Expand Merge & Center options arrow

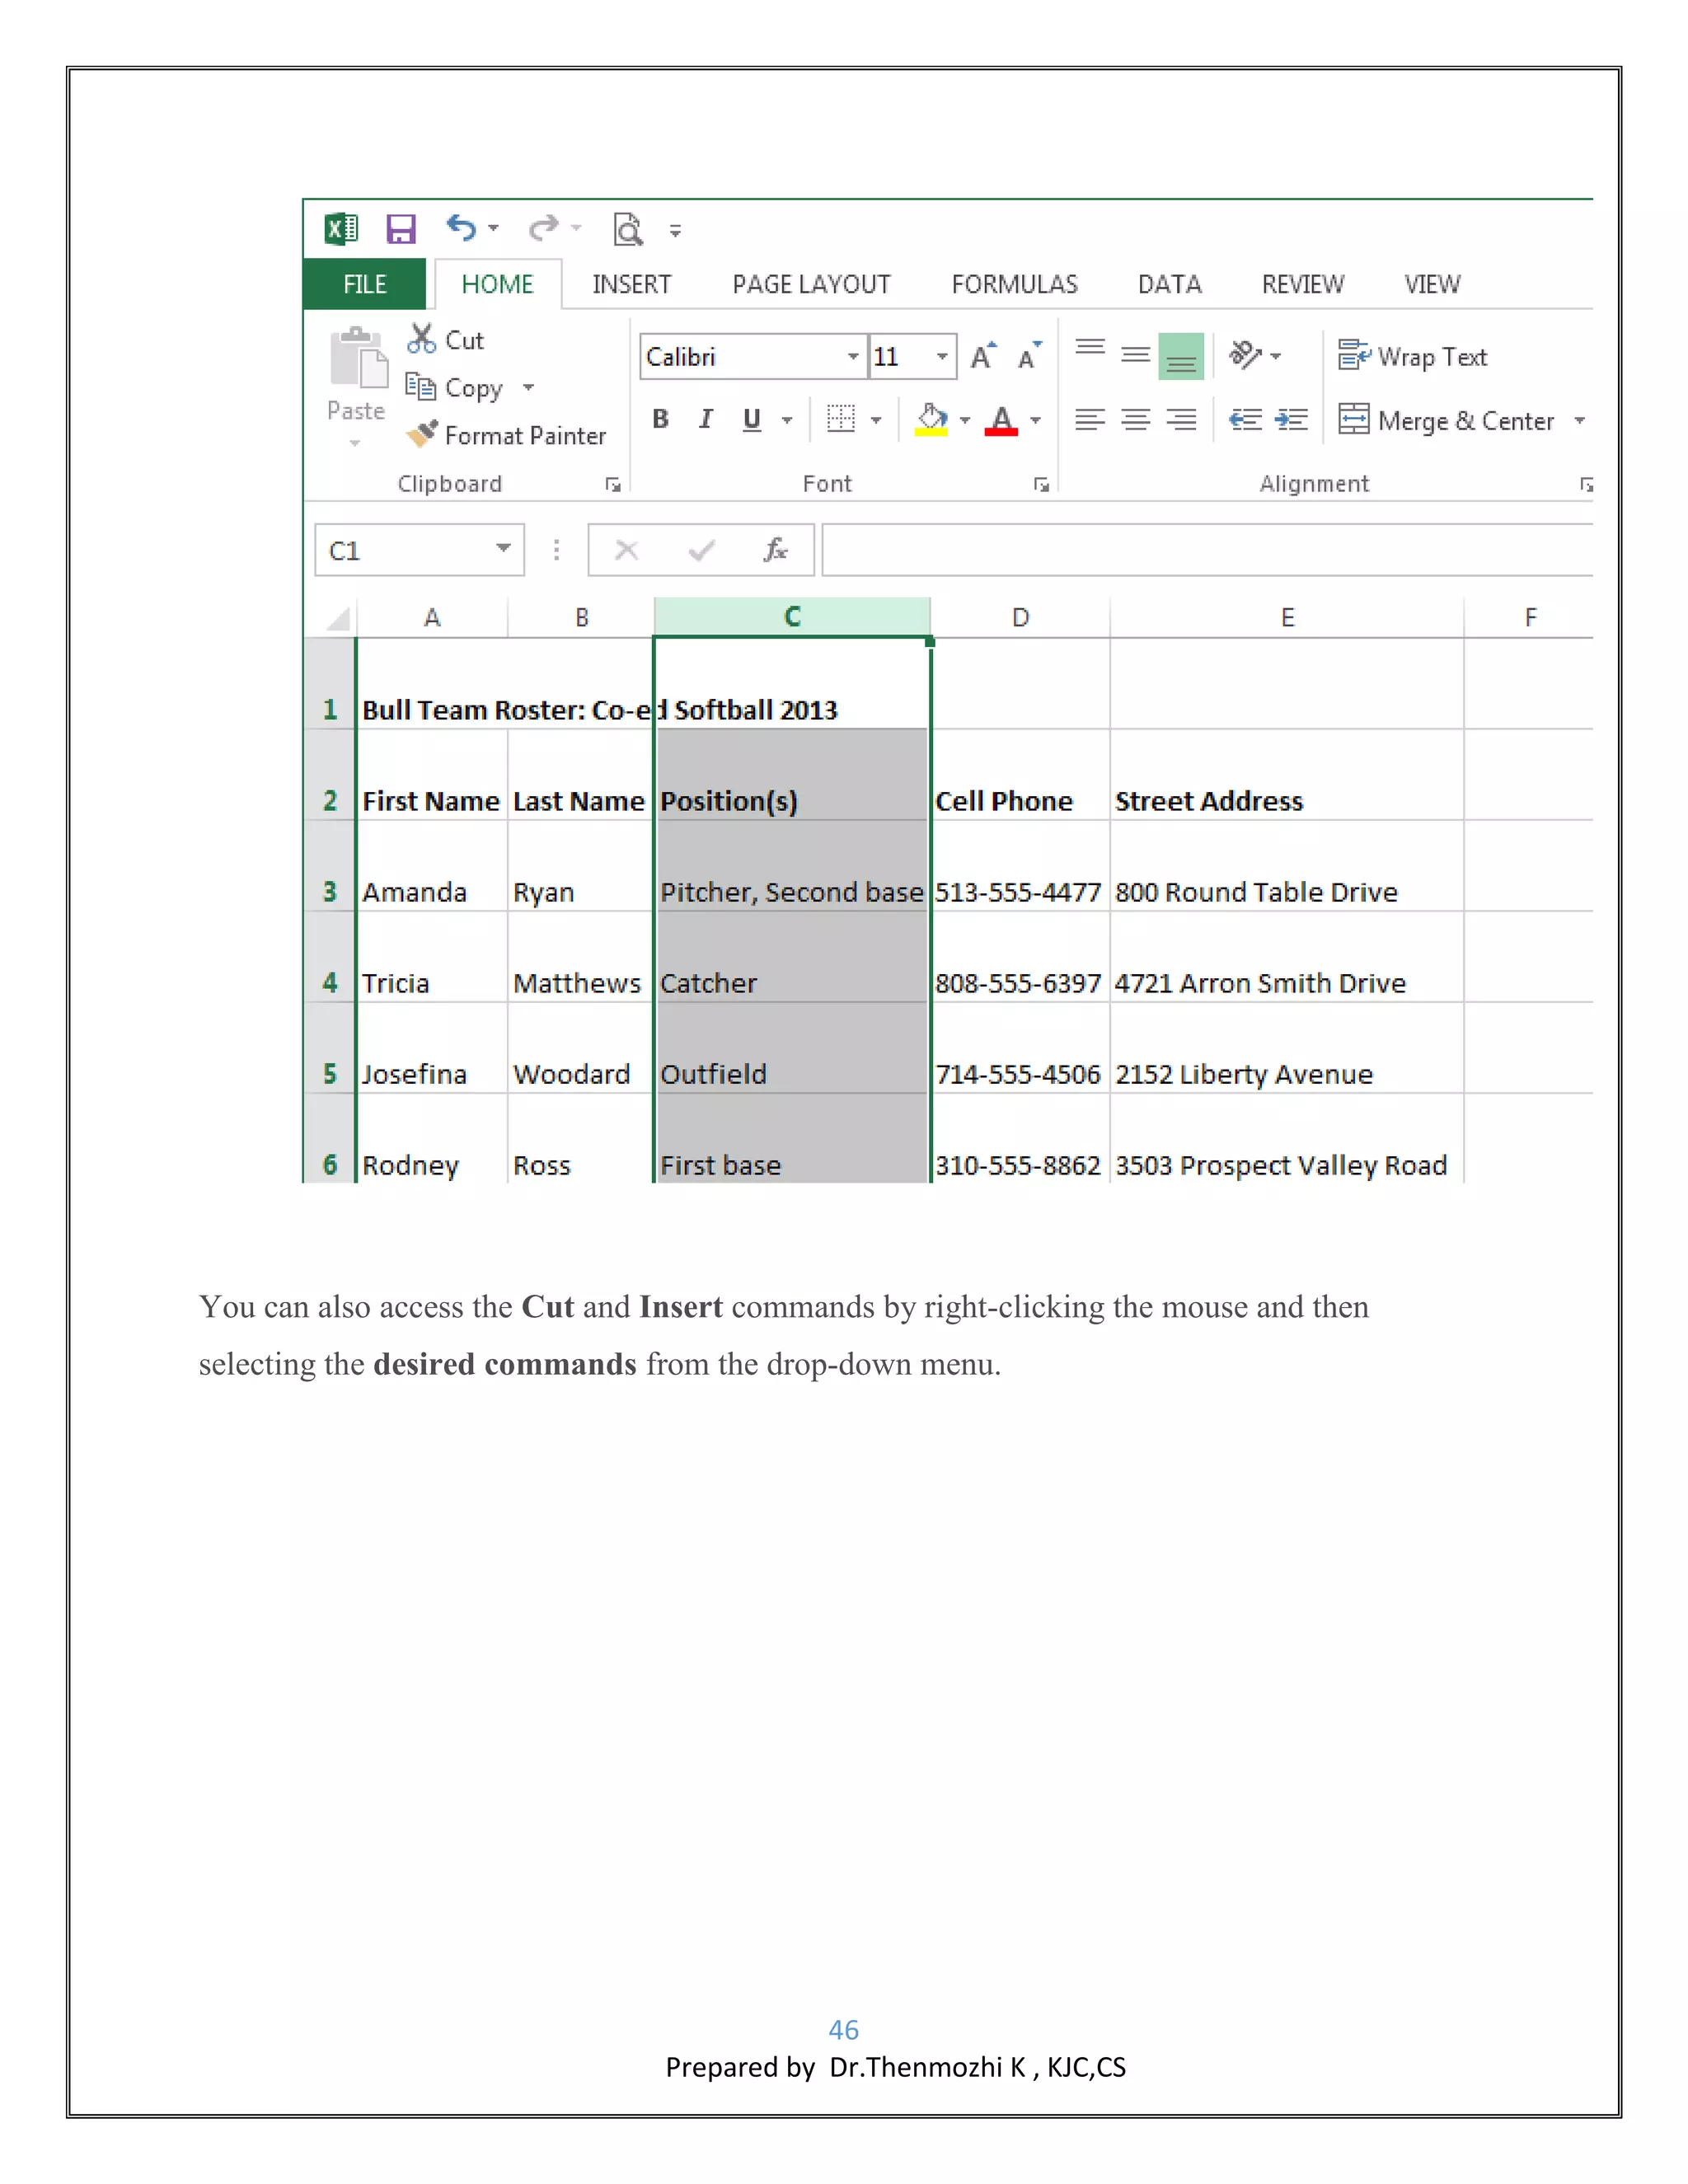pyautogui.click(x=1580, y=420)
